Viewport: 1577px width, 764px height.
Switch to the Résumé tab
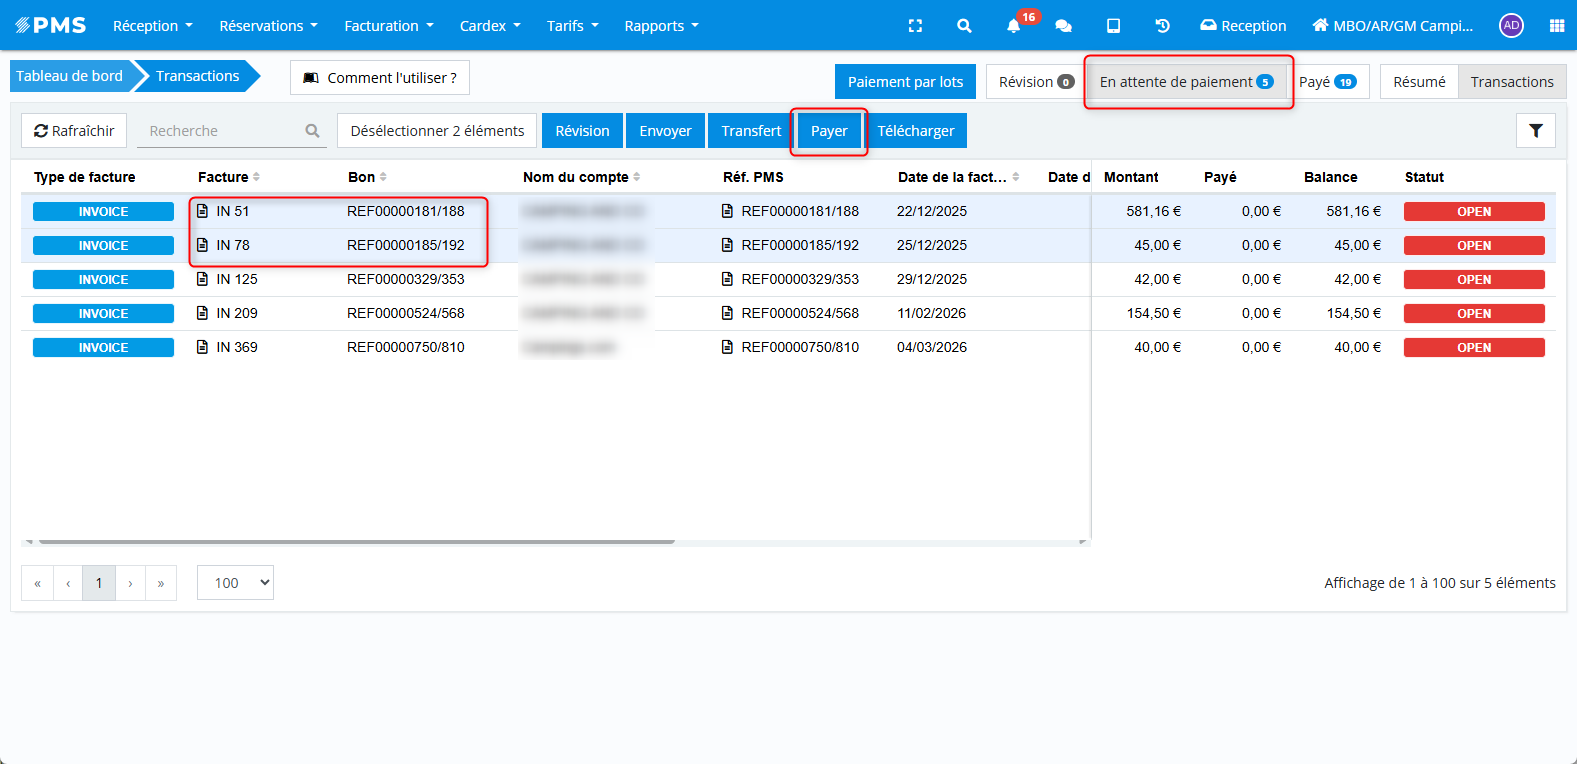pyautogui.click(x=1418, y=82)
